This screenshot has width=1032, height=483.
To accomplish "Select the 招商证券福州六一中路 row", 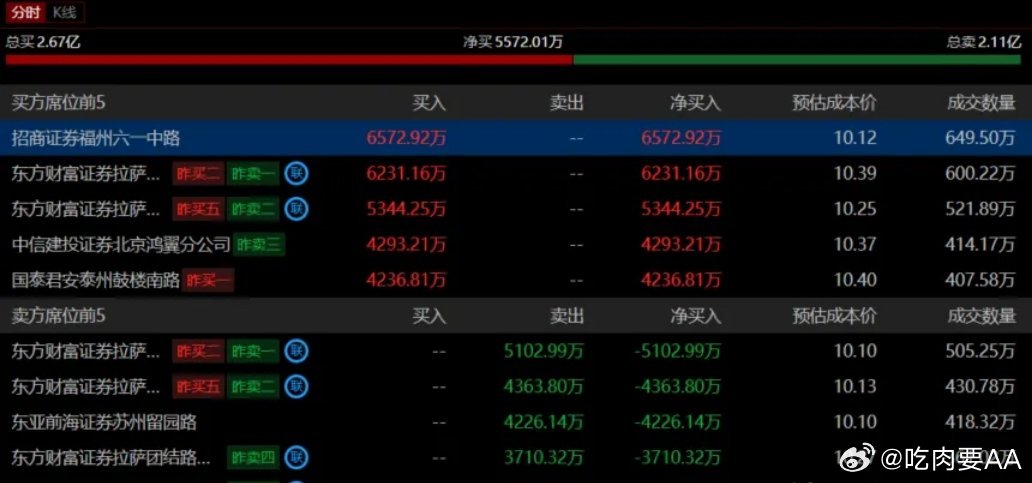I will point(516,138).
